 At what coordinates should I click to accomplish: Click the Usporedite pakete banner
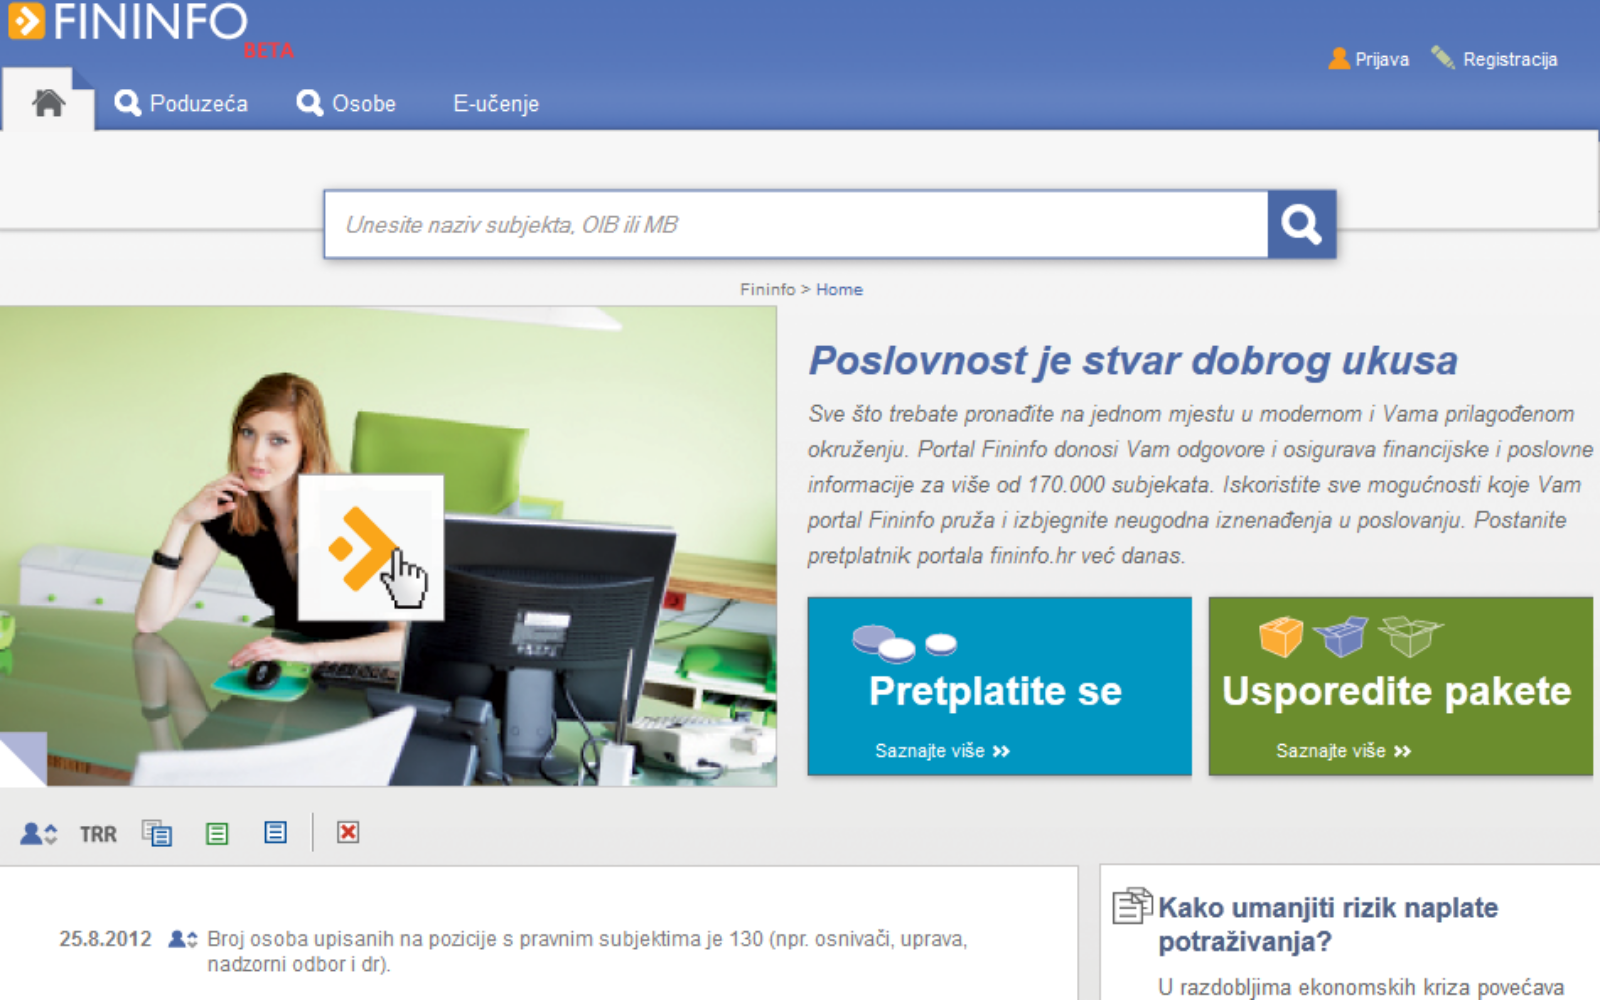coord(1399,687)
